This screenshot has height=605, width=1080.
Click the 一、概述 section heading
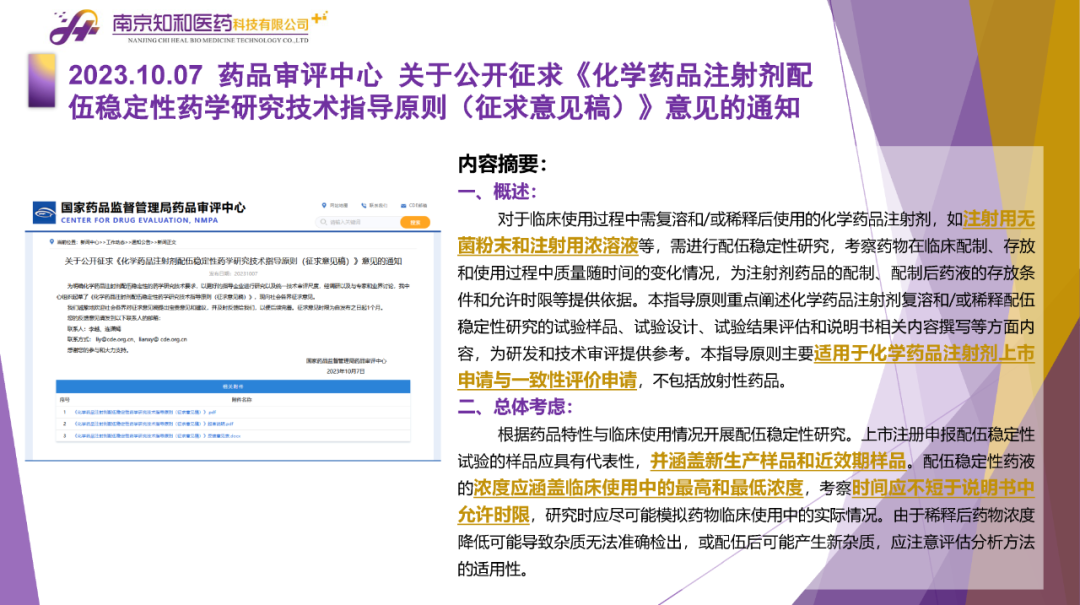tap(498, 192)
